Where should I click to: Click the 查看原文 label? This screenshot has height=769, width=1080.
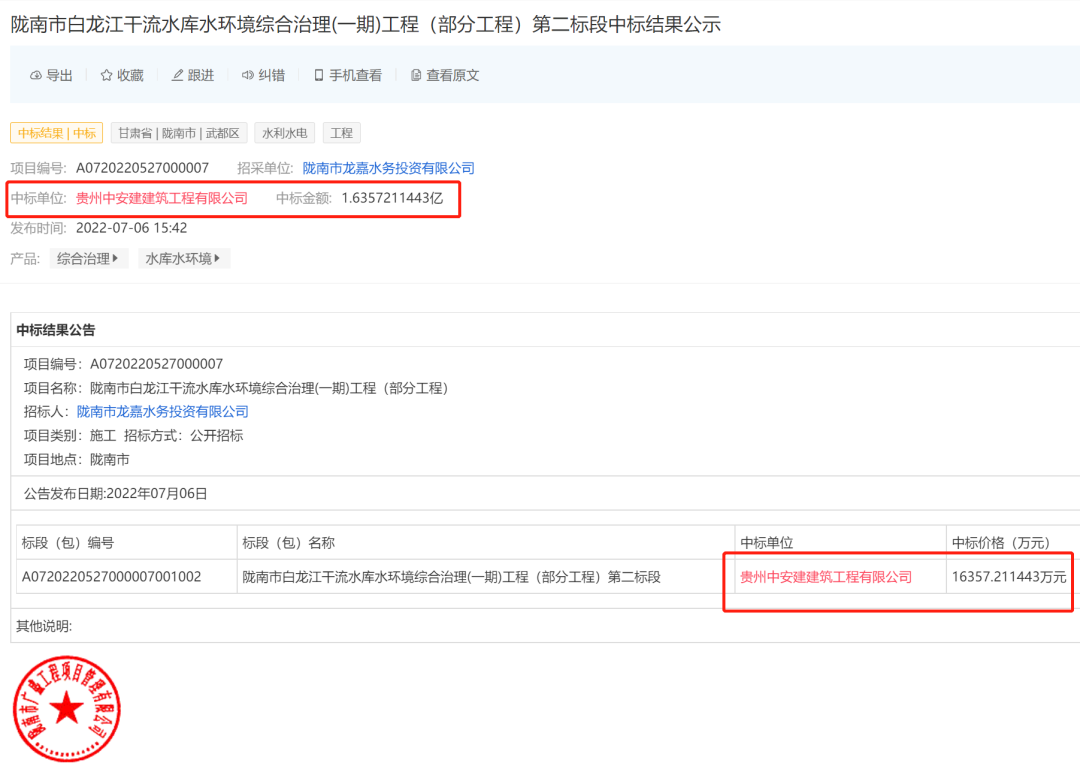(453, 75)
